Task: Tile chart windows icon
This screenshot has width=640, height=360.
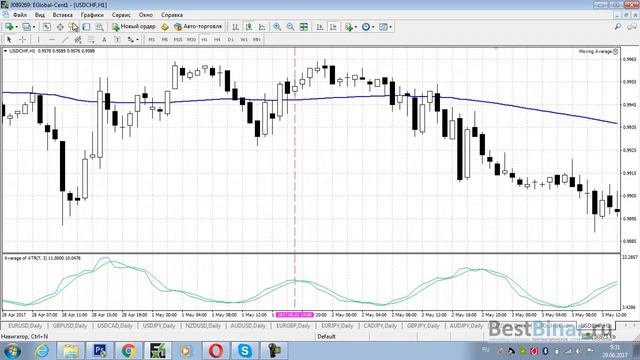Action: pyautogui.click(x=304, y=27)
